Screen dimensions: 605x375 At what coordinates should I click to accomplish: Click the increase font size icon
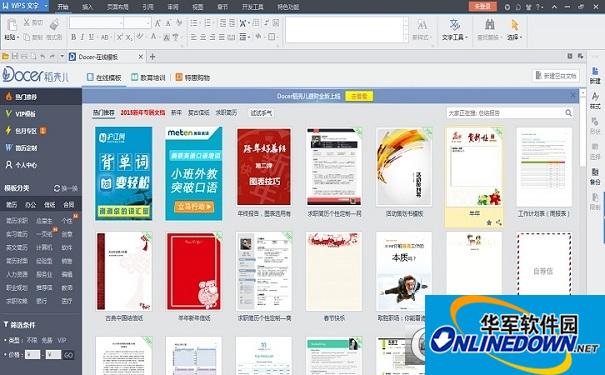coord(157,23)
